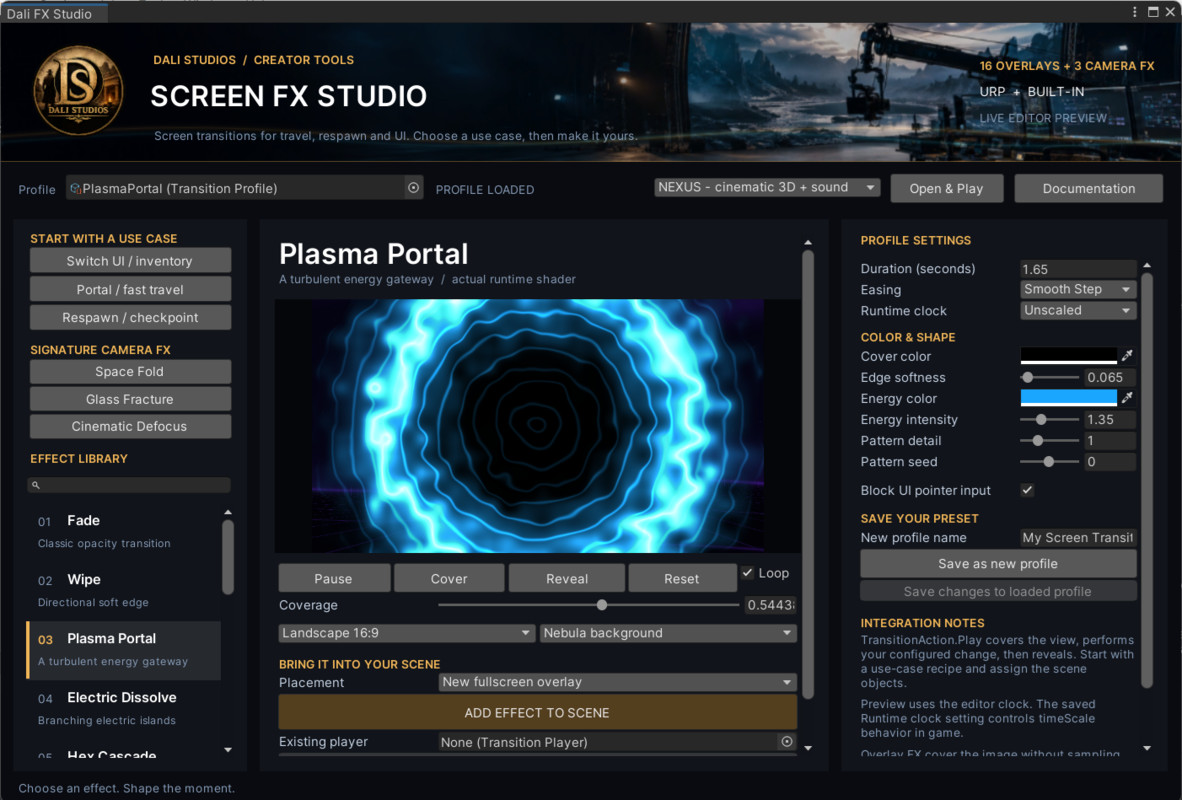Open the Easing Smooth Step dropdown
The image size is (1182, 800).
(x=1078, y=290)
